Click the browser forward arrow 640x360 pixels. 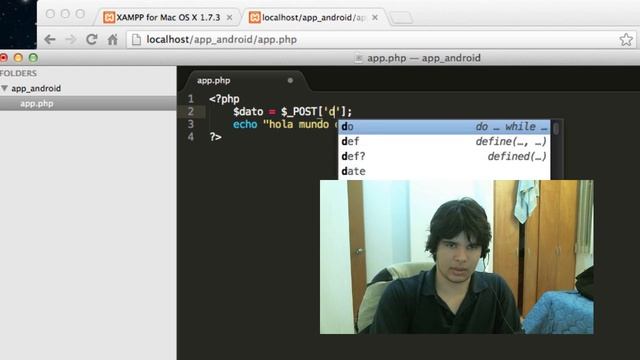71,40
